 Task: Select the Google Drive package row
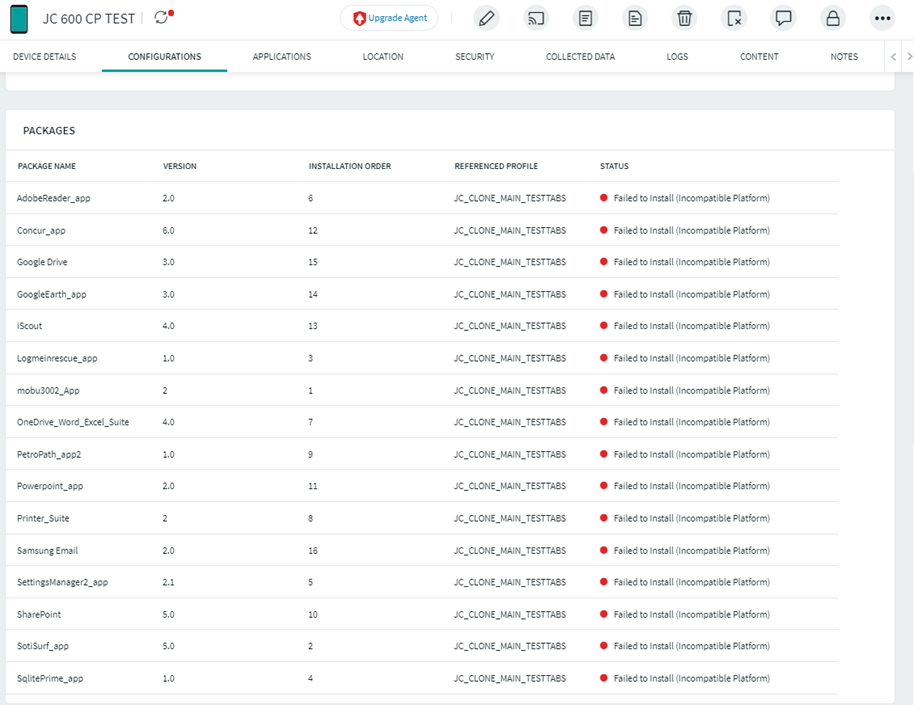click(x=42, y=262)
